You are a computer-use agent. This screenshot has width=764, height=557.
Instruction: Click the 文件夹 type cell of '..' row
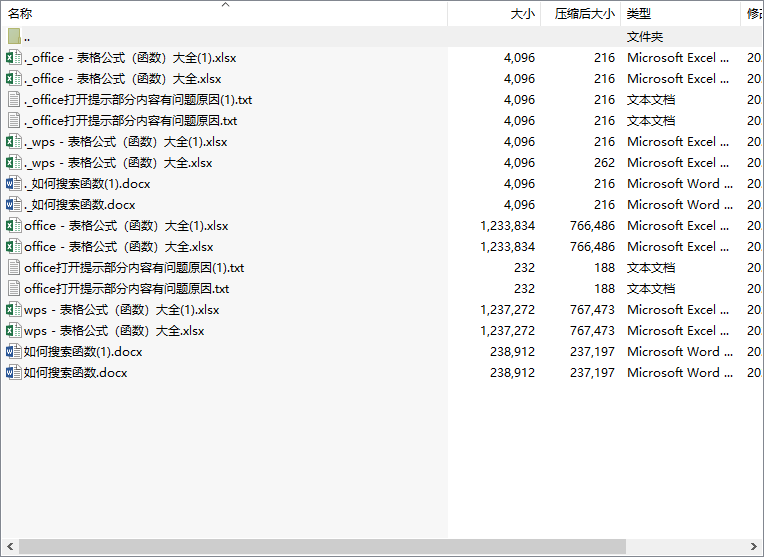[645, 37]
